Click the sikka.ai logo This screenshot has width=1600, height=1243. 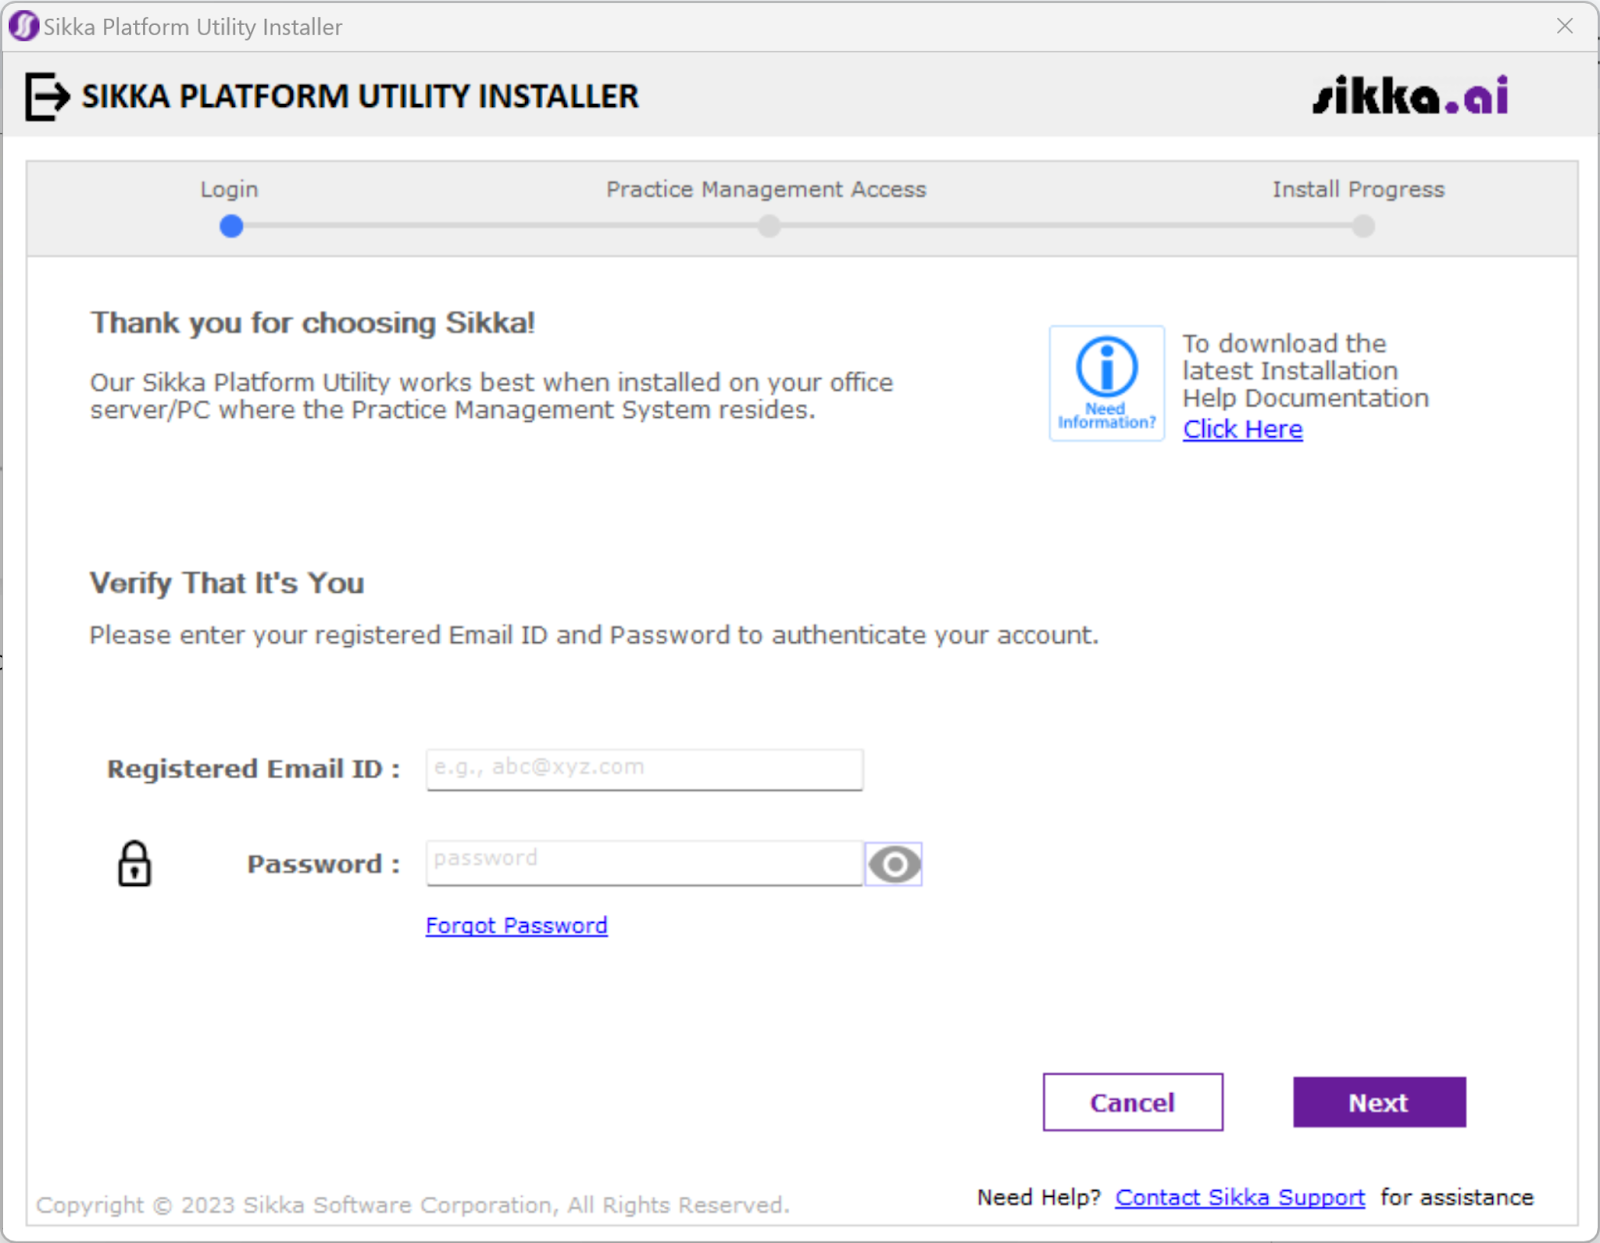[1410, 96]
